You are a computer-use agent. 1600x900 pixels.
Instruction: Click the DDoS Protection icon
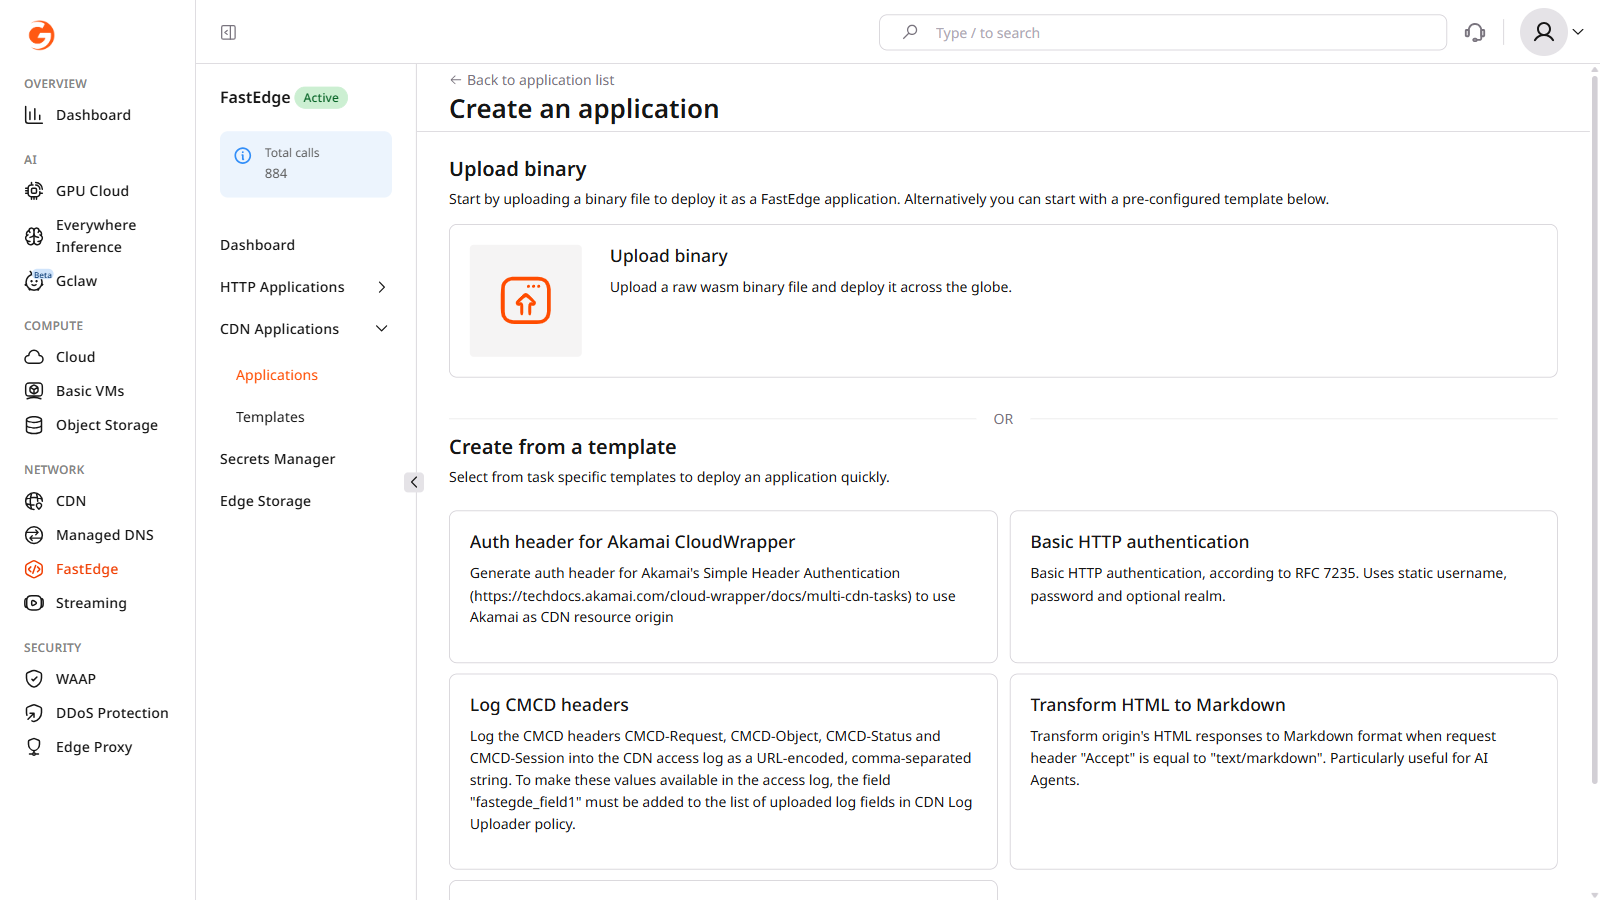[34, 713]
